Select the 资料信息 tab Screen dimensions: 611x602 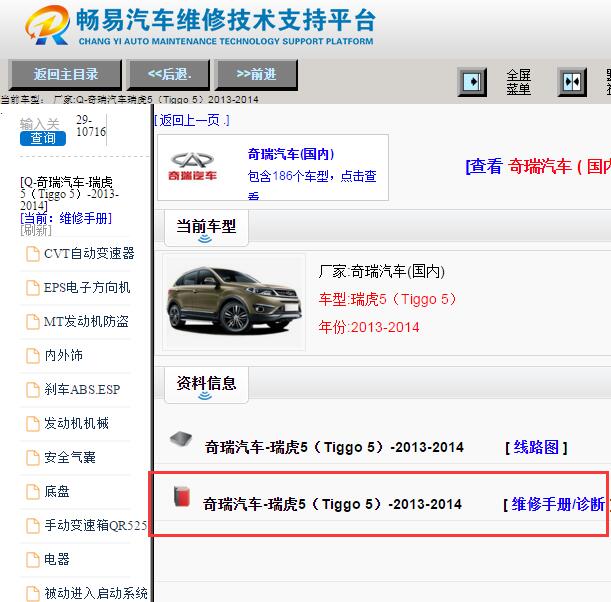click(206, 385)
